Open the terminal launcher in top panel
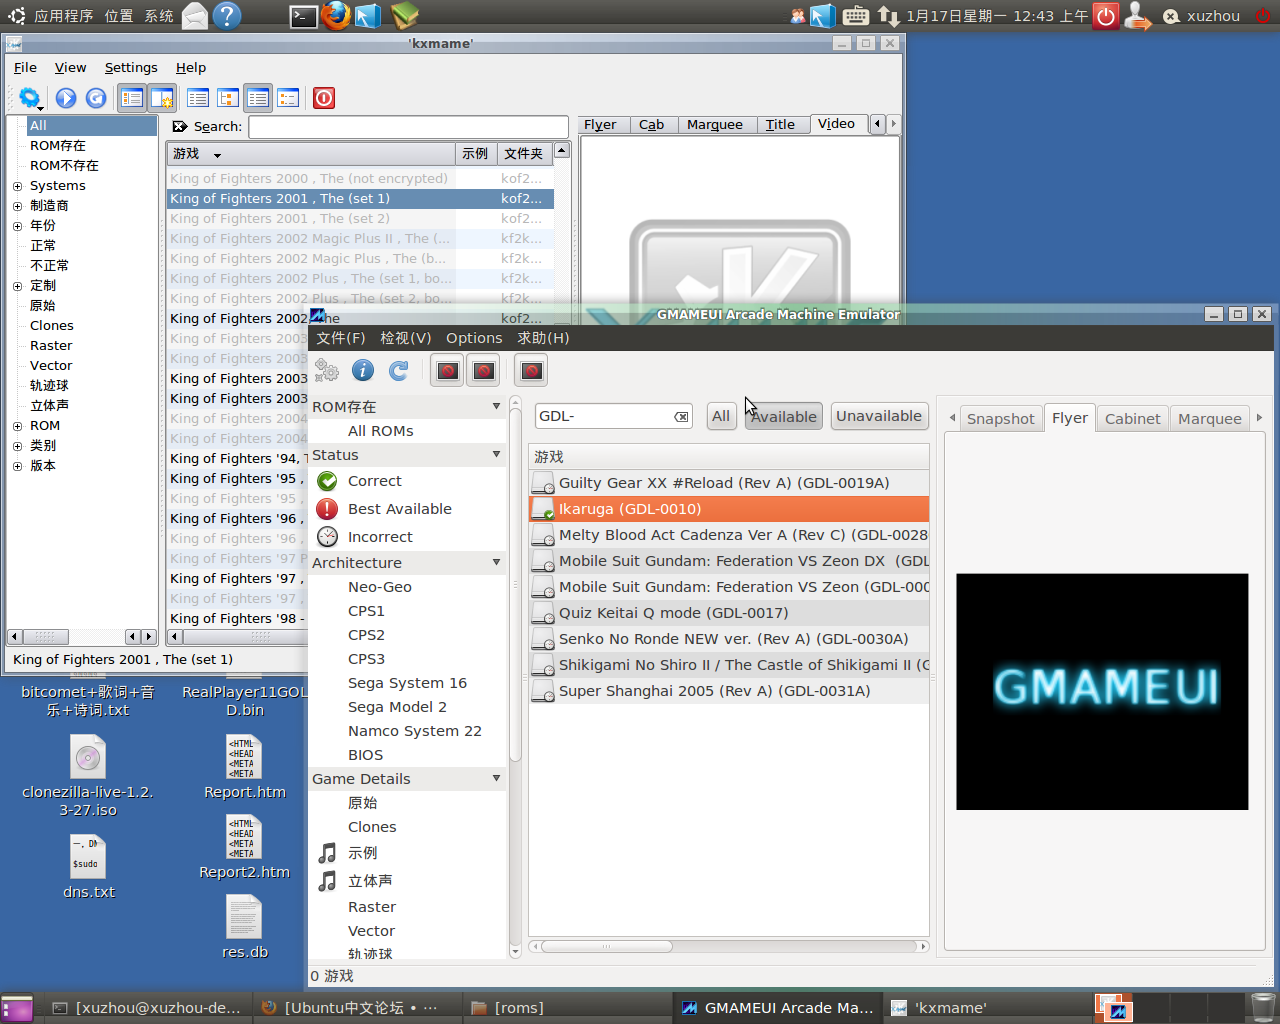1280x1024 pixels. point(304,16)
